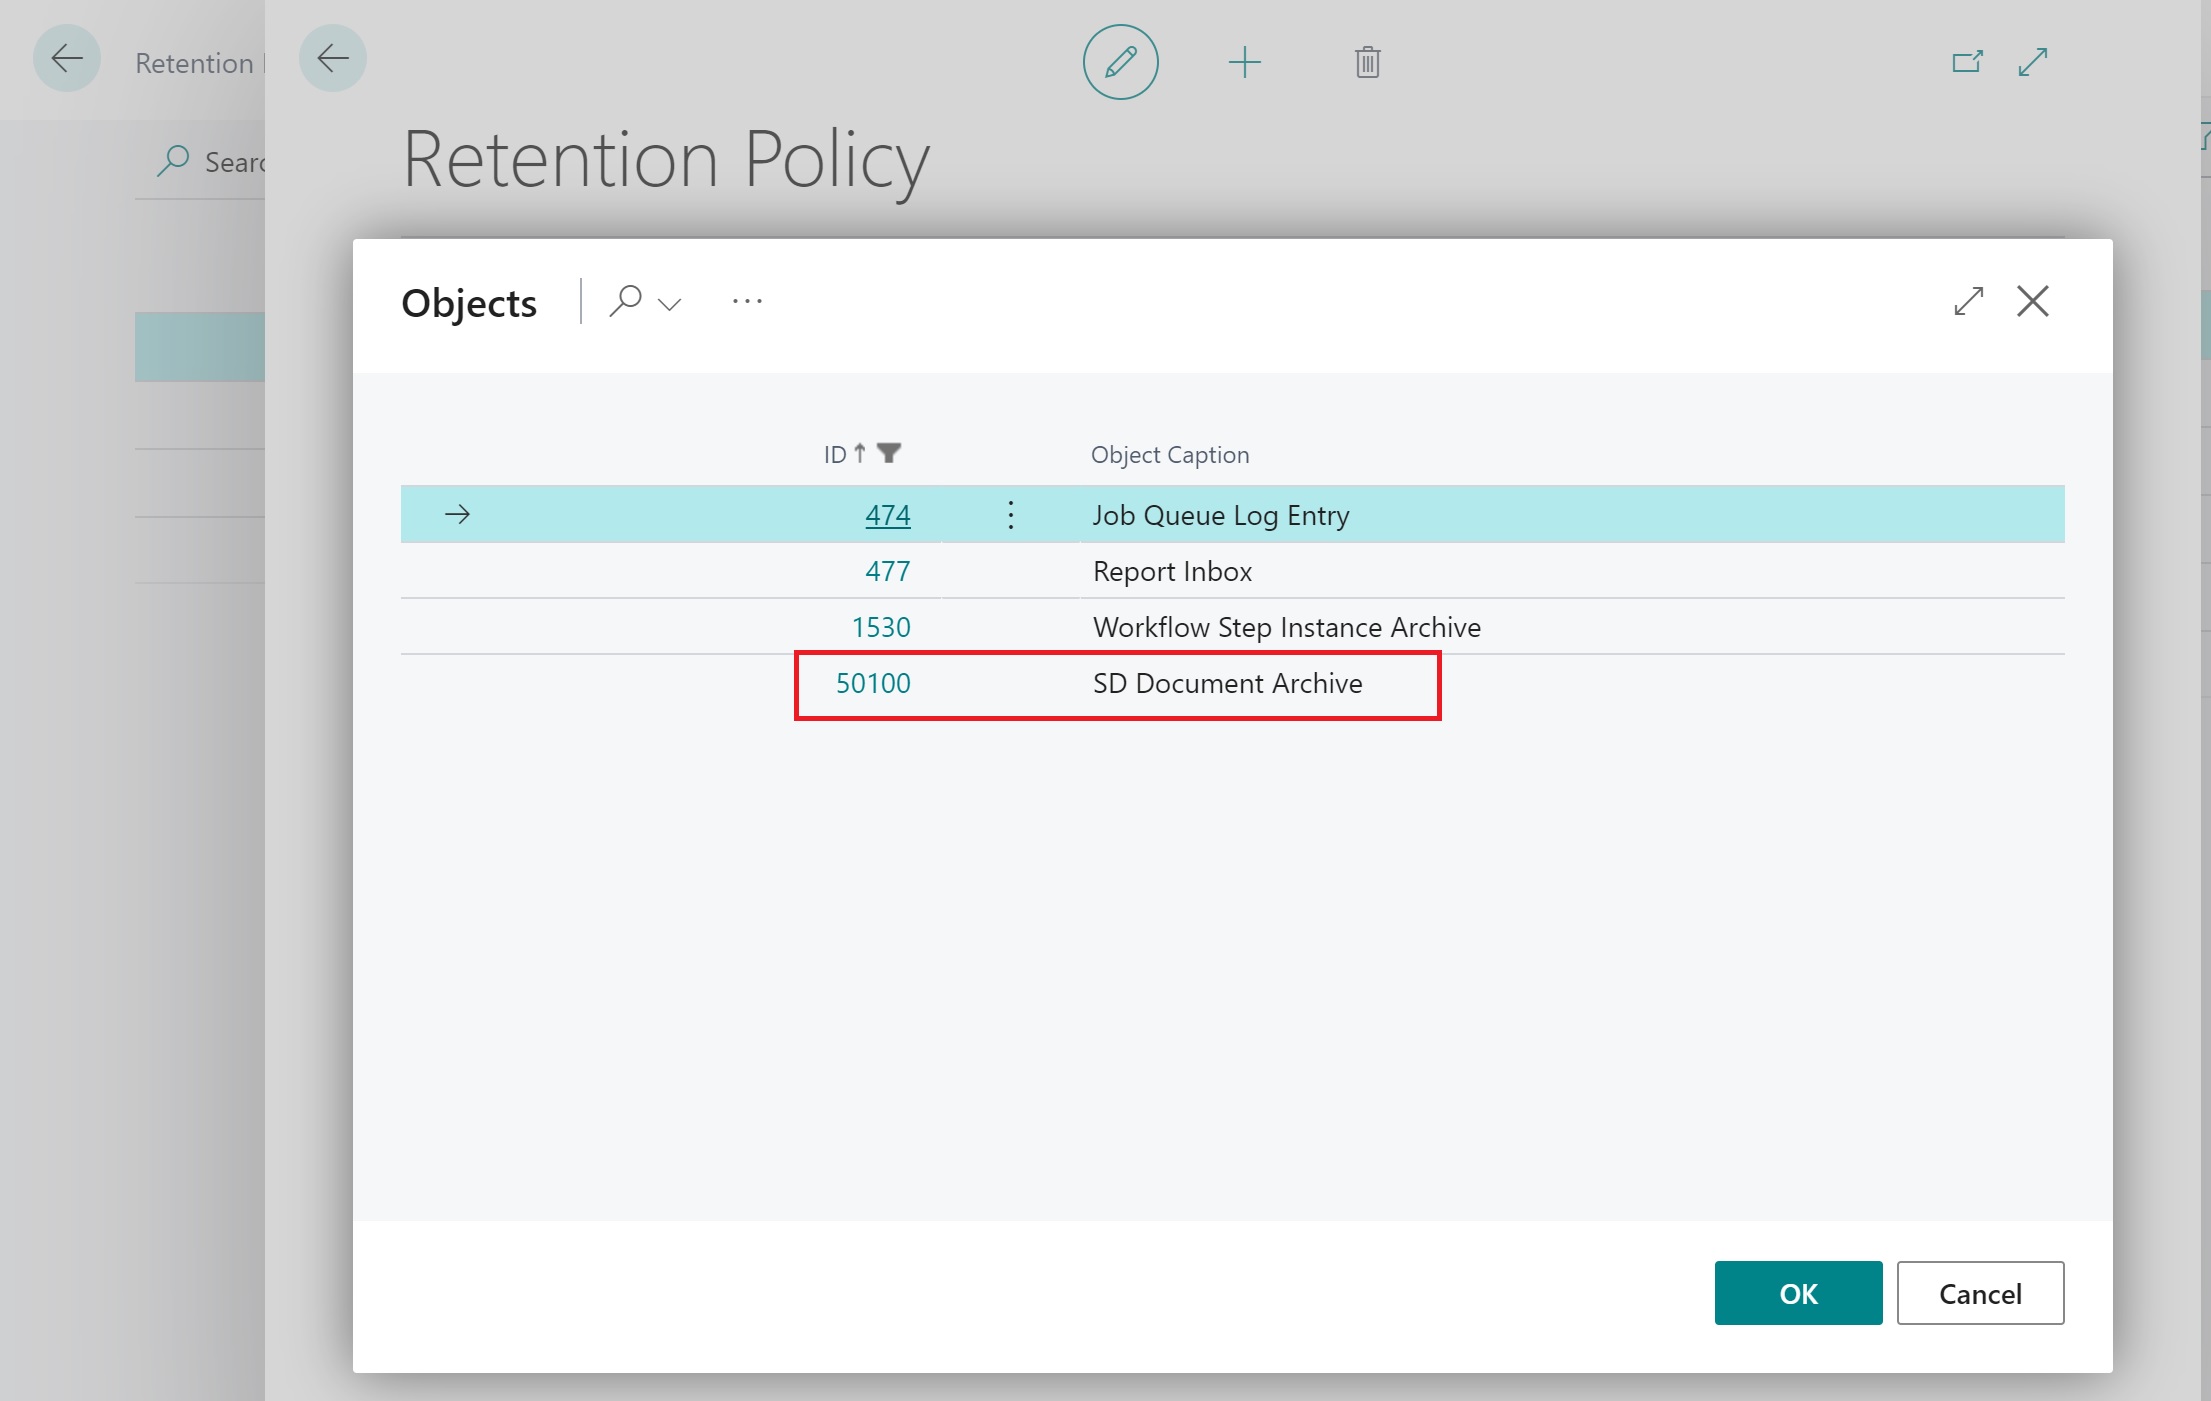Open row actions menu for Job Queue Log Entry
This screenshot has height=1401, width=2211.
click(1011, 515)
